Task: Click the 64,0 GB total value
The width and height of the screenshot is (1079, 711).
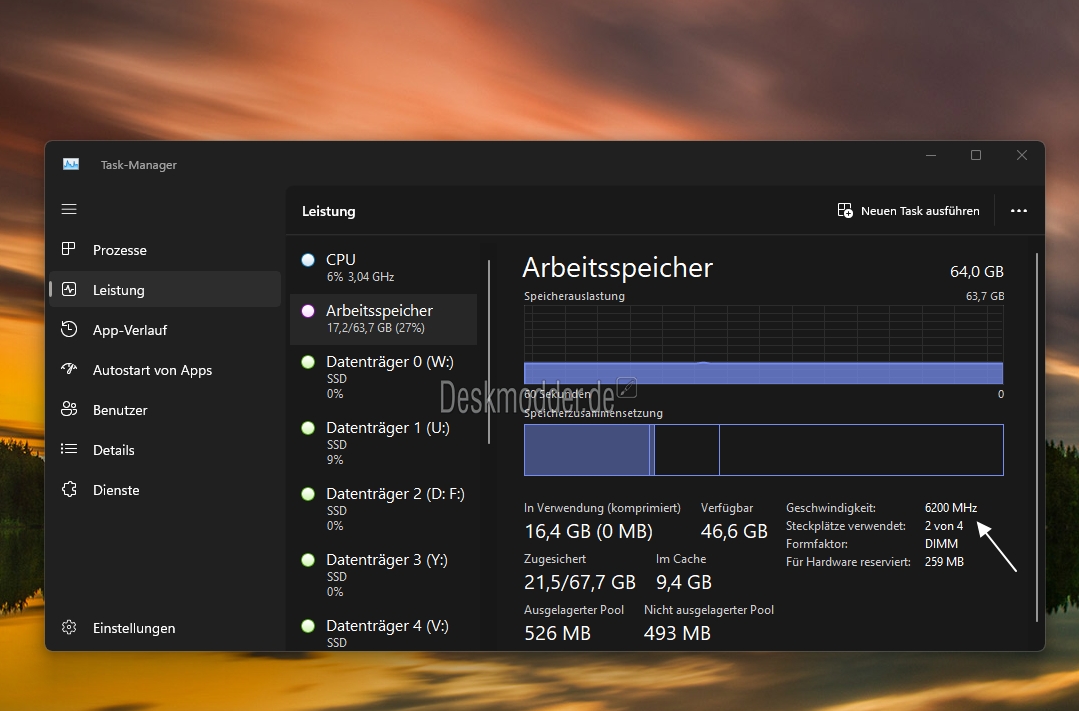Action: 976,272
